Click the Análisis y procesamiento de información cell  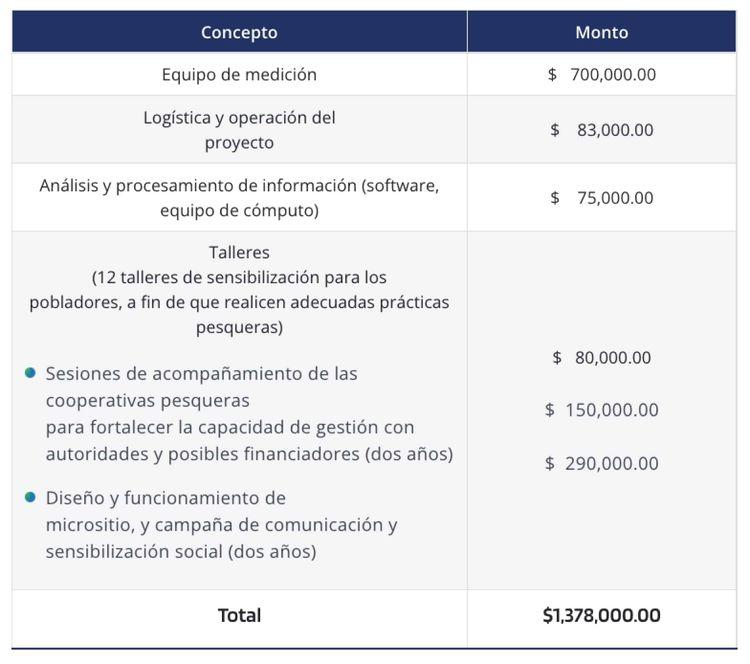pos(239,198)
